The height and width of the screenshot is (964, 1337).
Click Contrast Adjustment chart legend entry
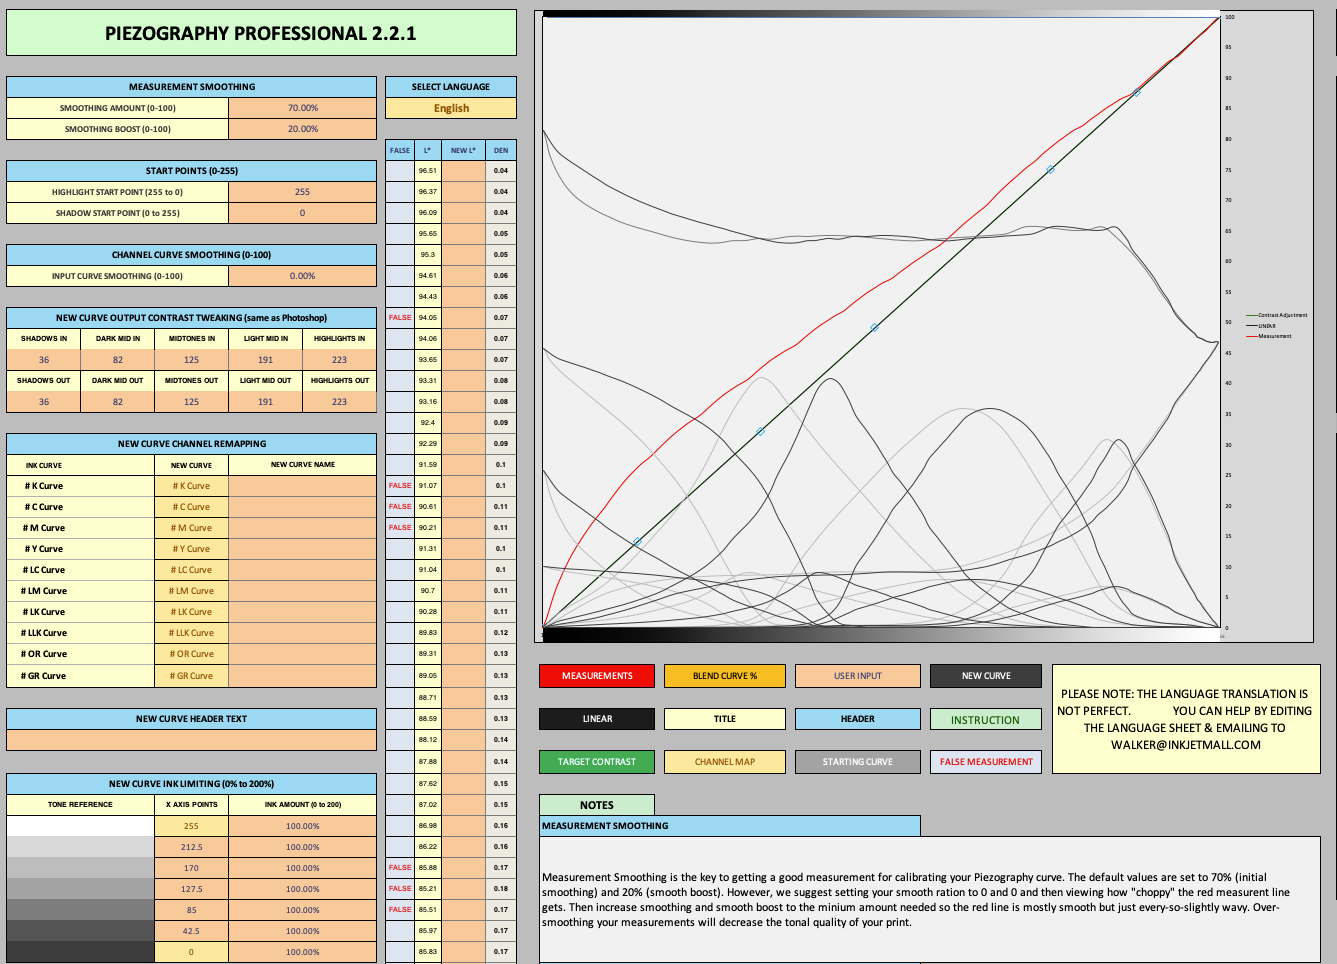click(1277, 315)
